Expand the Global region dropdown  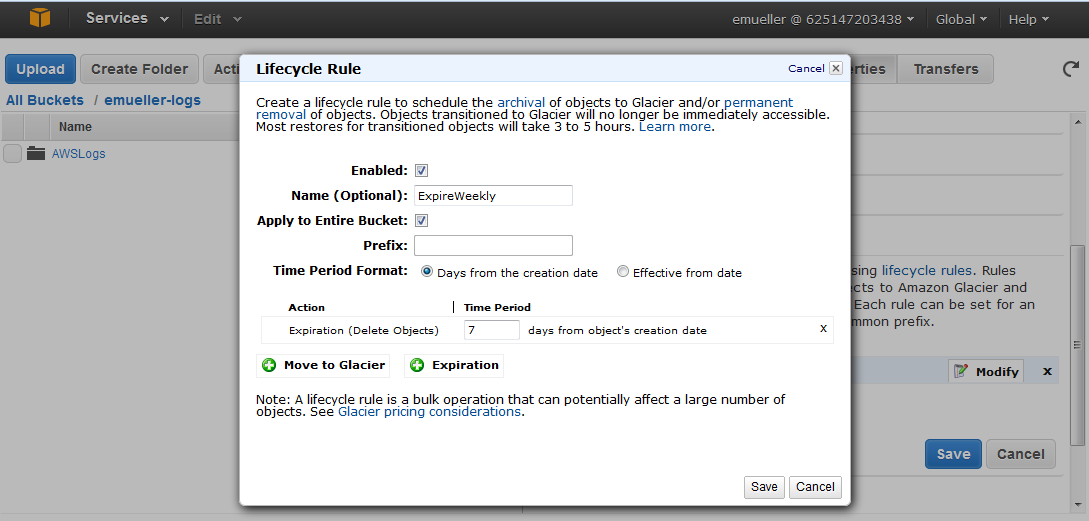[x=960, y=19]
